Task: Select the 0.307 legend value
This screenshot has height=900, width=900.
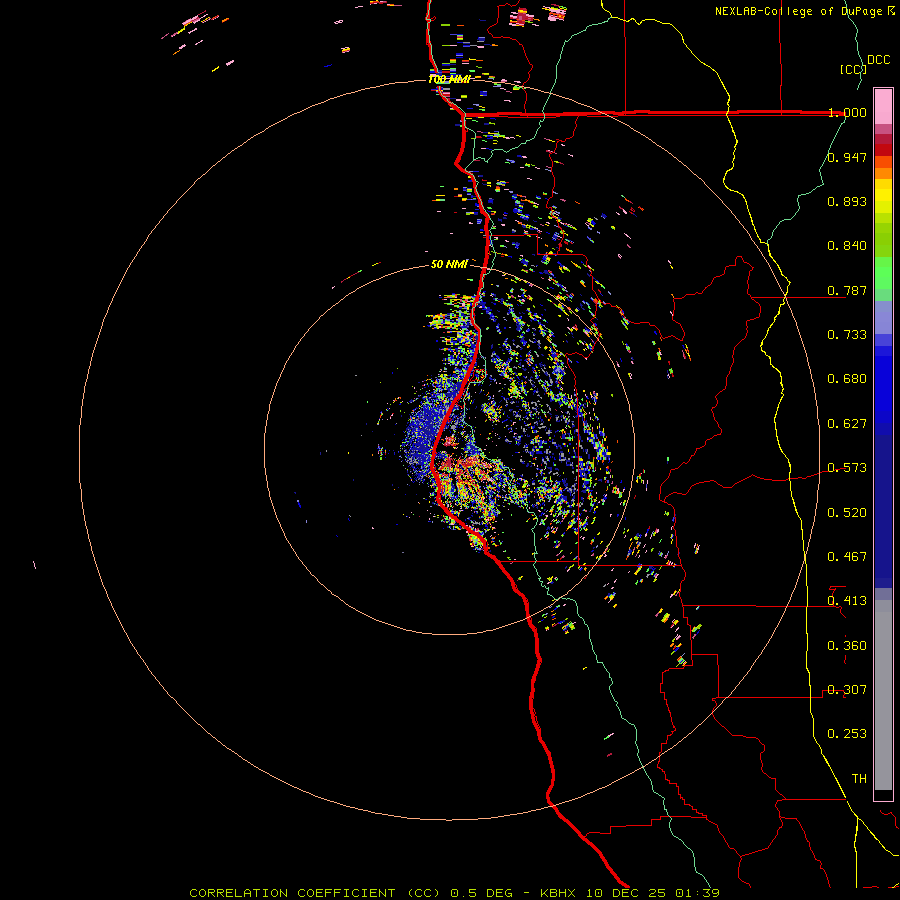Action: coord(847,690)
